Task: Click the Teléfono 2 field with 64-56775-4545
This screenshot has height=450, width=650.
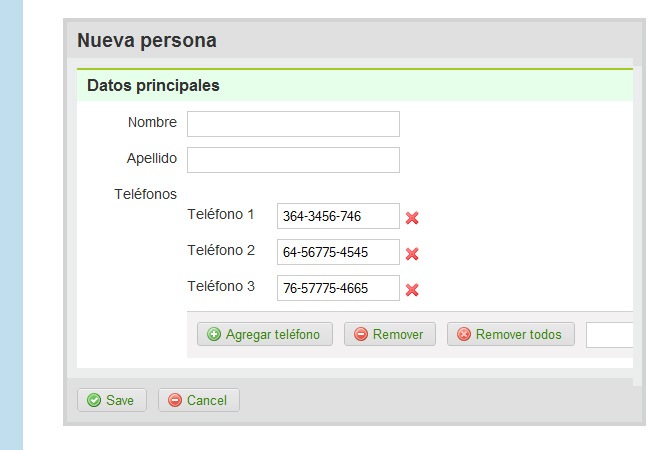Action: click(338, 252)
